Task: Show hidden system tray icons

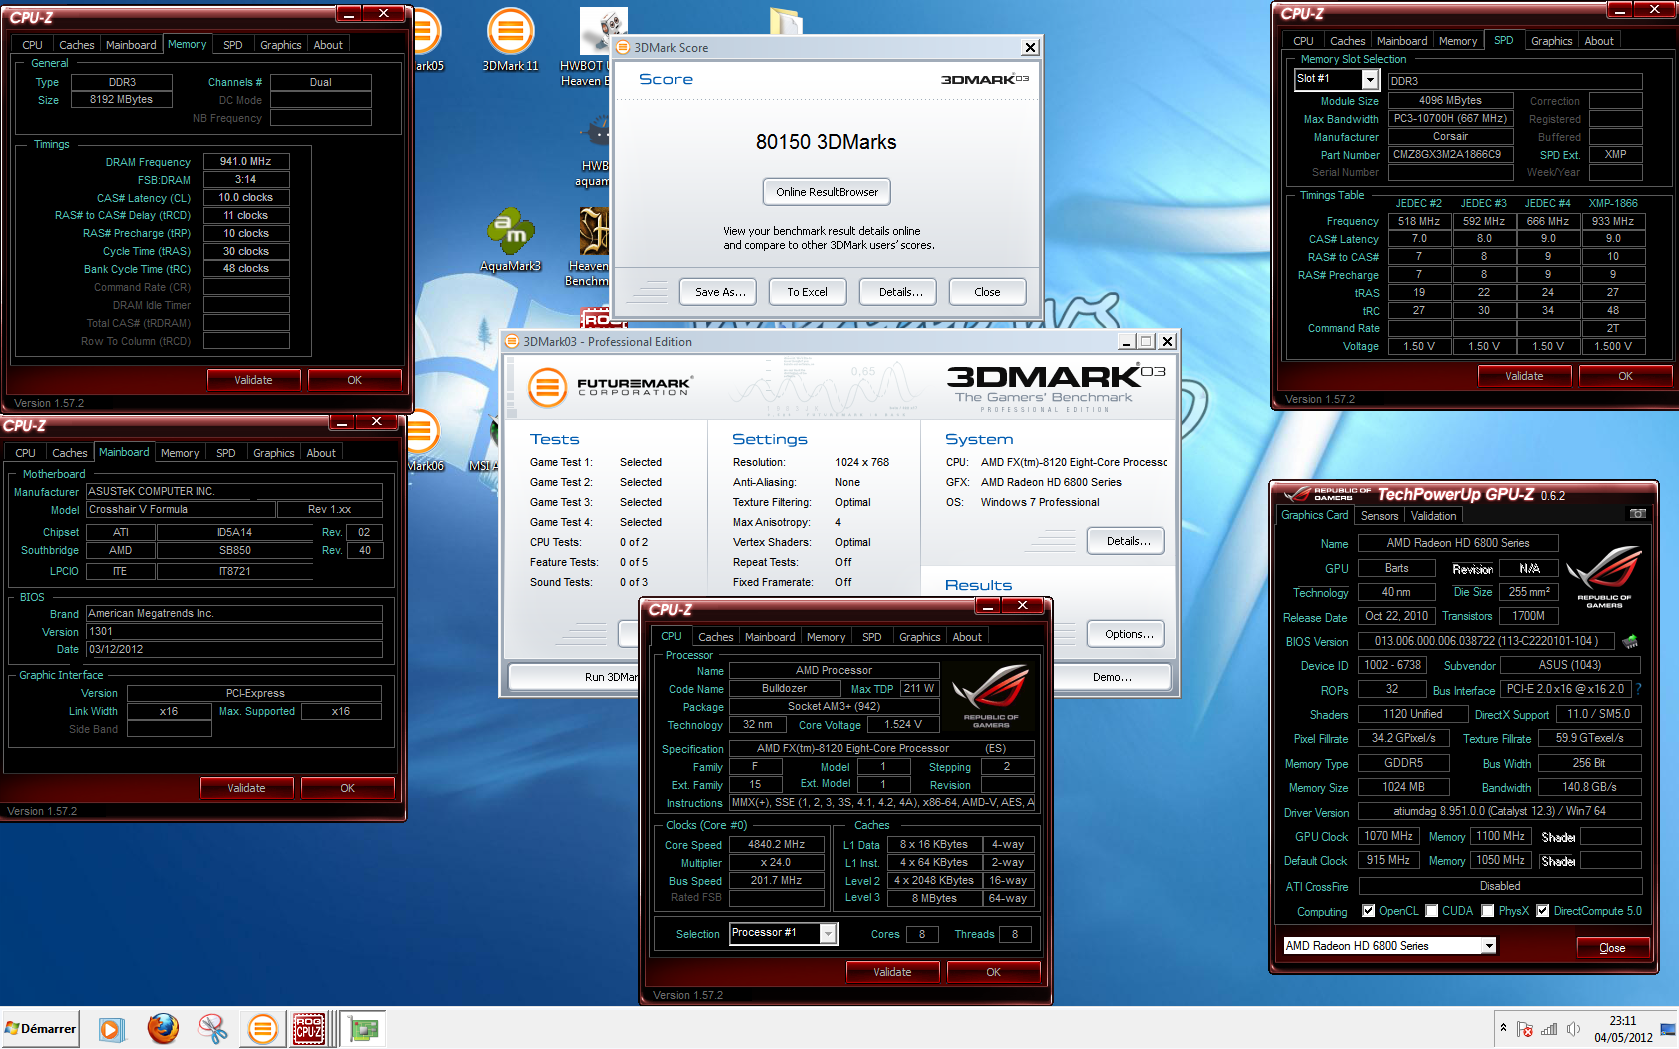Action: [1503, 1028]
